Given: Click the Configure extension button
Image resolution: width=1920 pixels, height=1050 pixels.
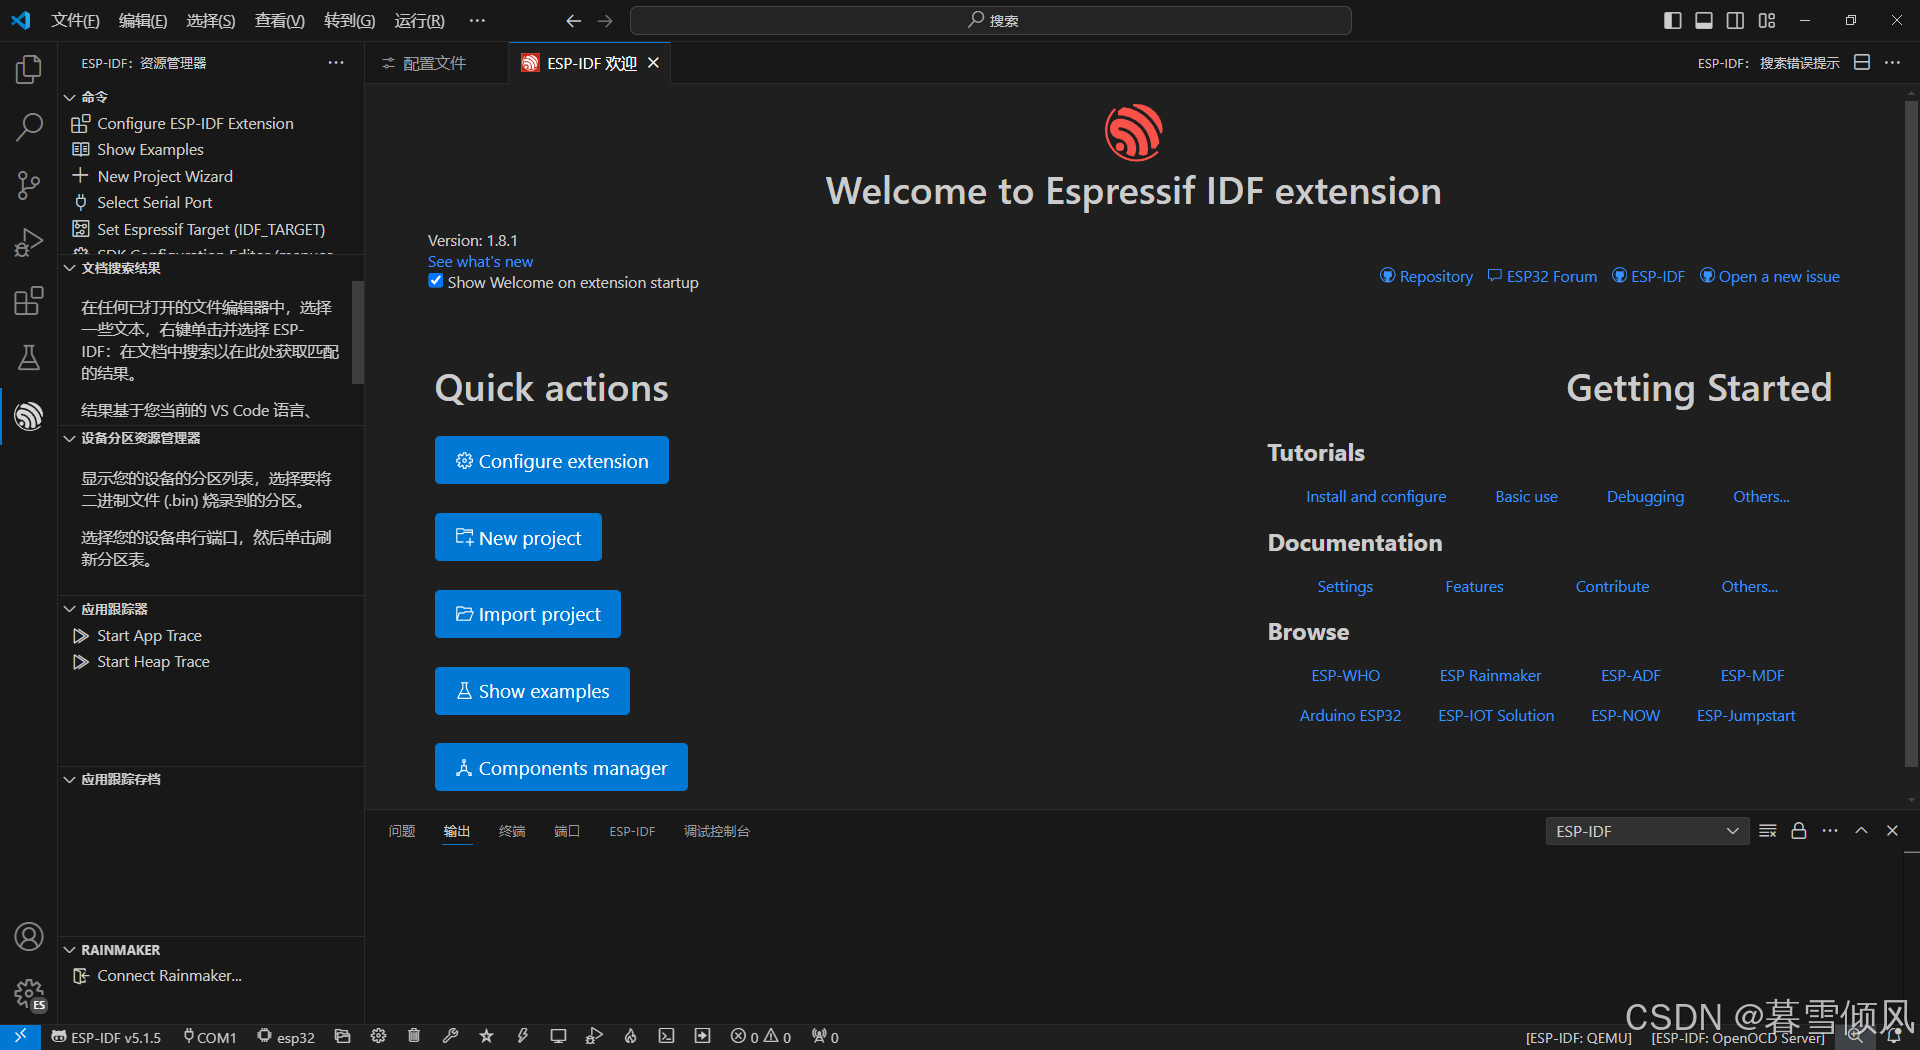Looking at the screenshot, I should pos(552,460).
